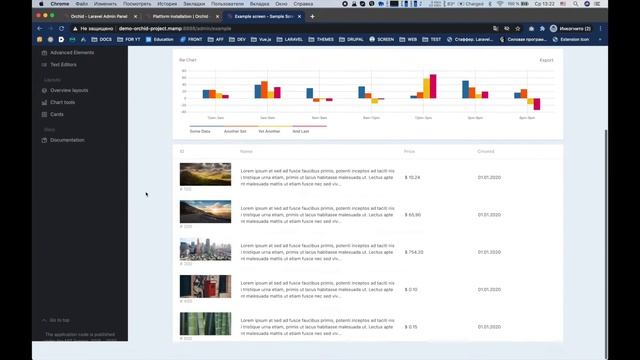Click the Documentation sidebar icon
Image resolution: width=640 pixels, height=360 pixels.
pyautogui.click(x=44, y=140)
